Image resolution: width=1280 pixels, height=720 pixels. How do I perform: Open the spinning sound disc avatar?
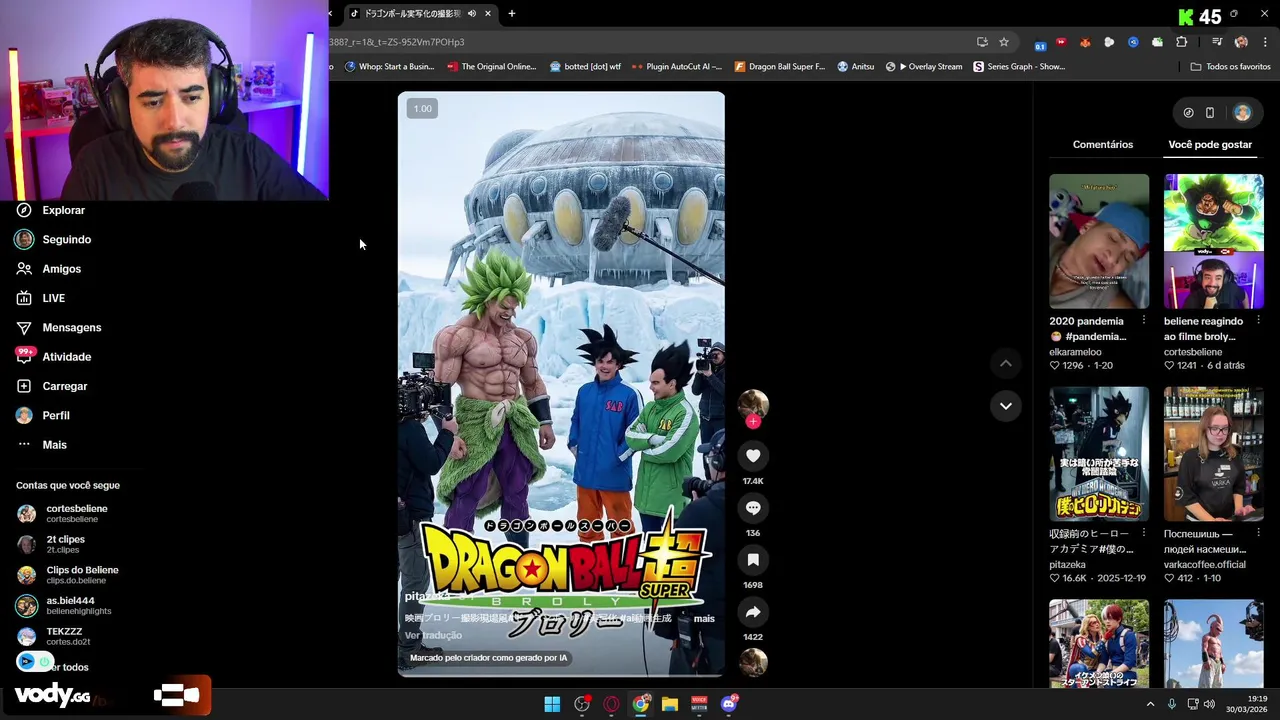[753, 662]
